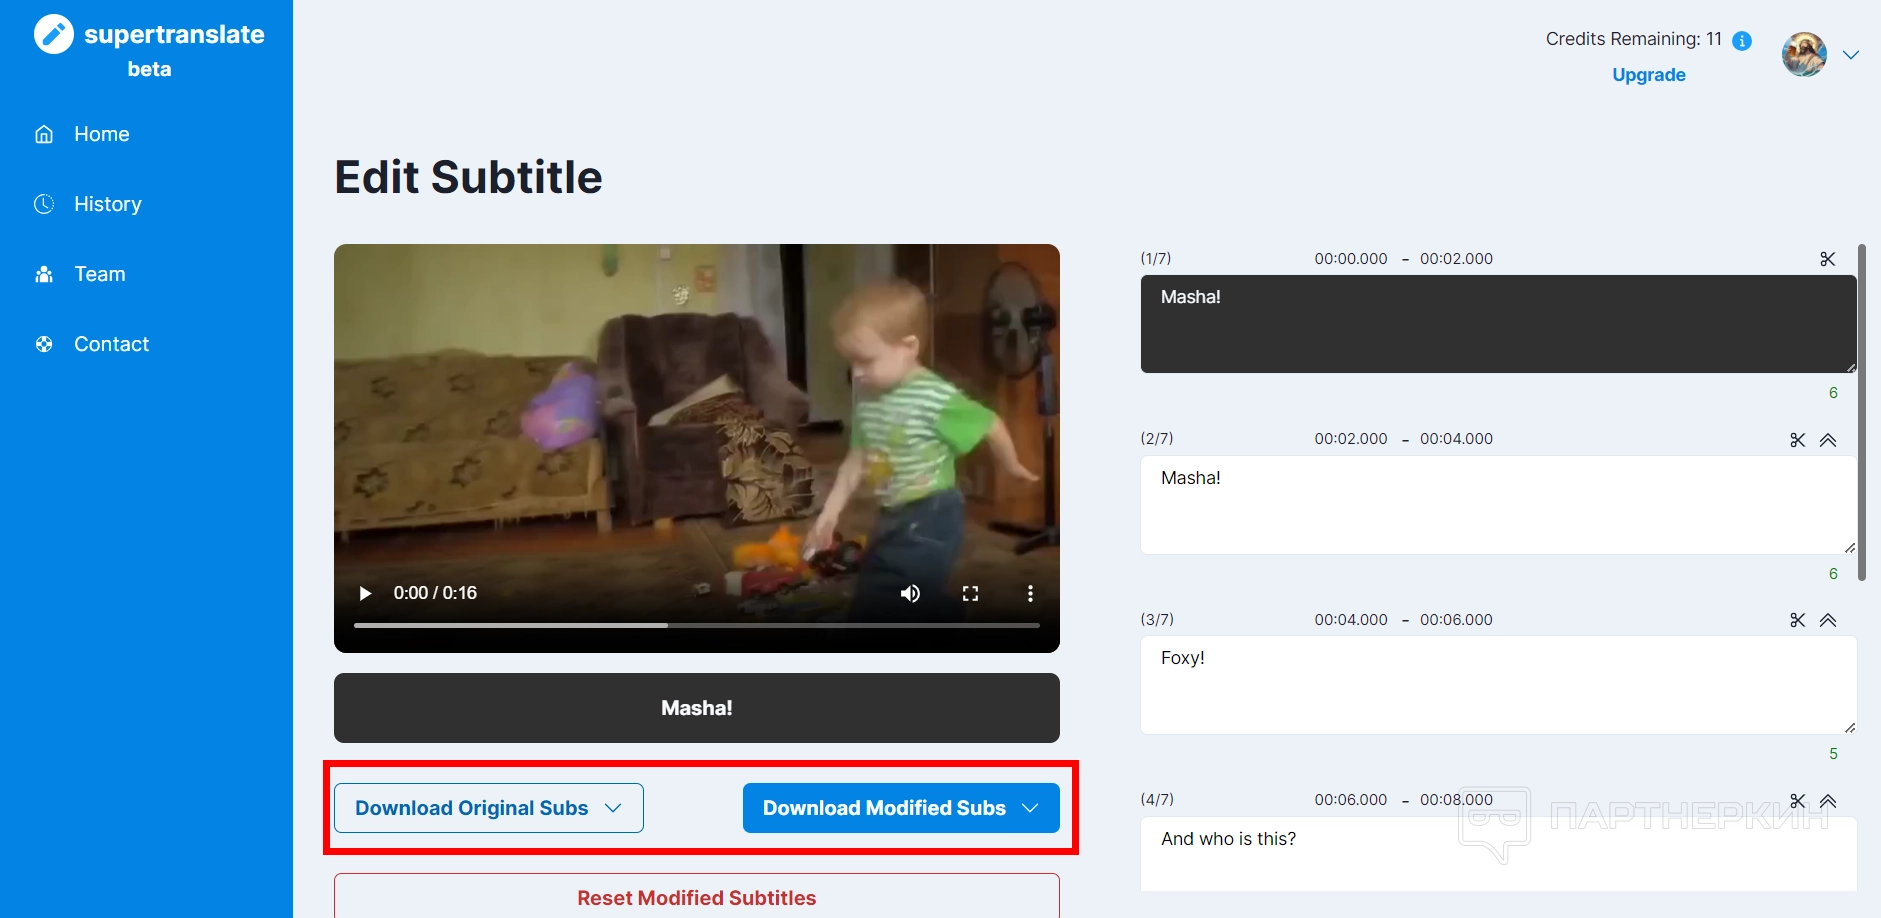Open video more options menu
Viewport: 1881px width, 918px height.
pyautogui.click(x=1030, y=593)
